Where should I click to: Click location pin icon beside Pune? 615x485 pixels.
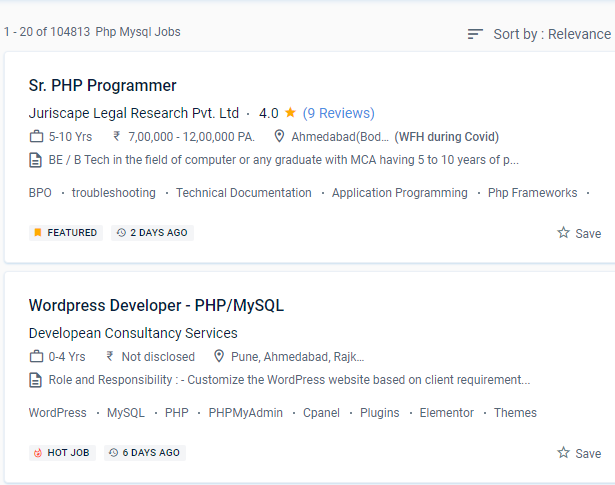(x=219, y=357)
